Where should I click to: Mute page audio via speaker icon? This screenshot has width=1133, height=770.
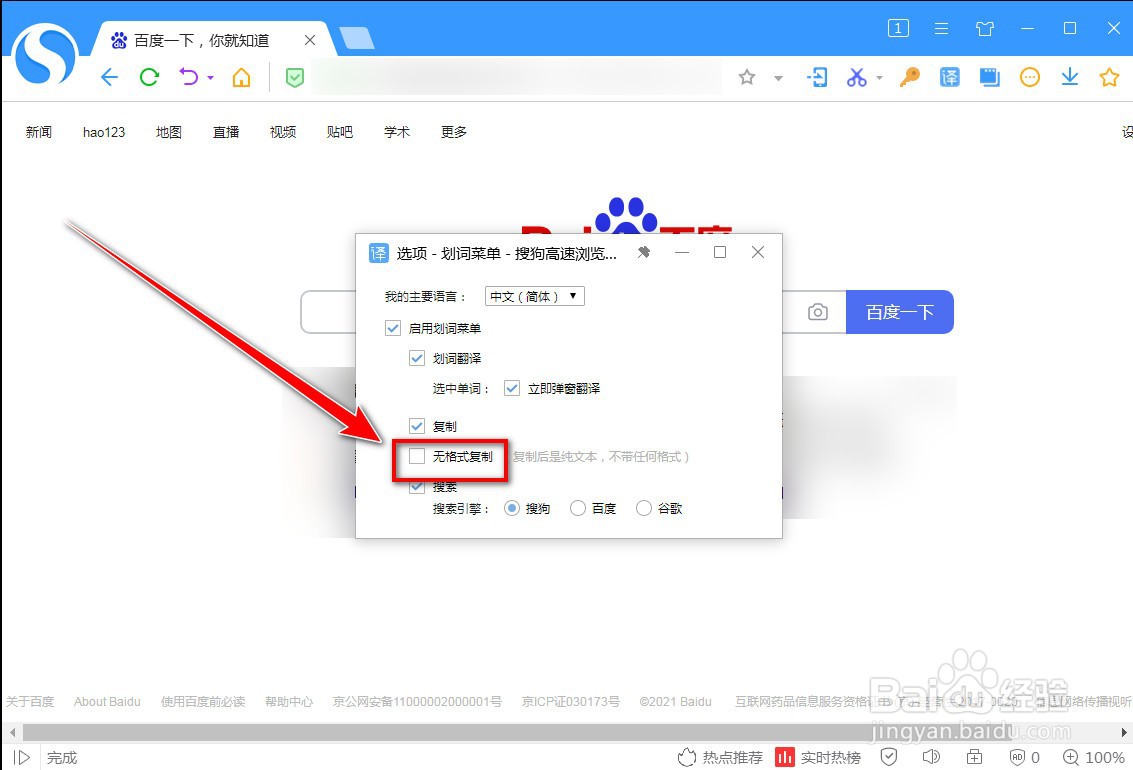point(931,757)
